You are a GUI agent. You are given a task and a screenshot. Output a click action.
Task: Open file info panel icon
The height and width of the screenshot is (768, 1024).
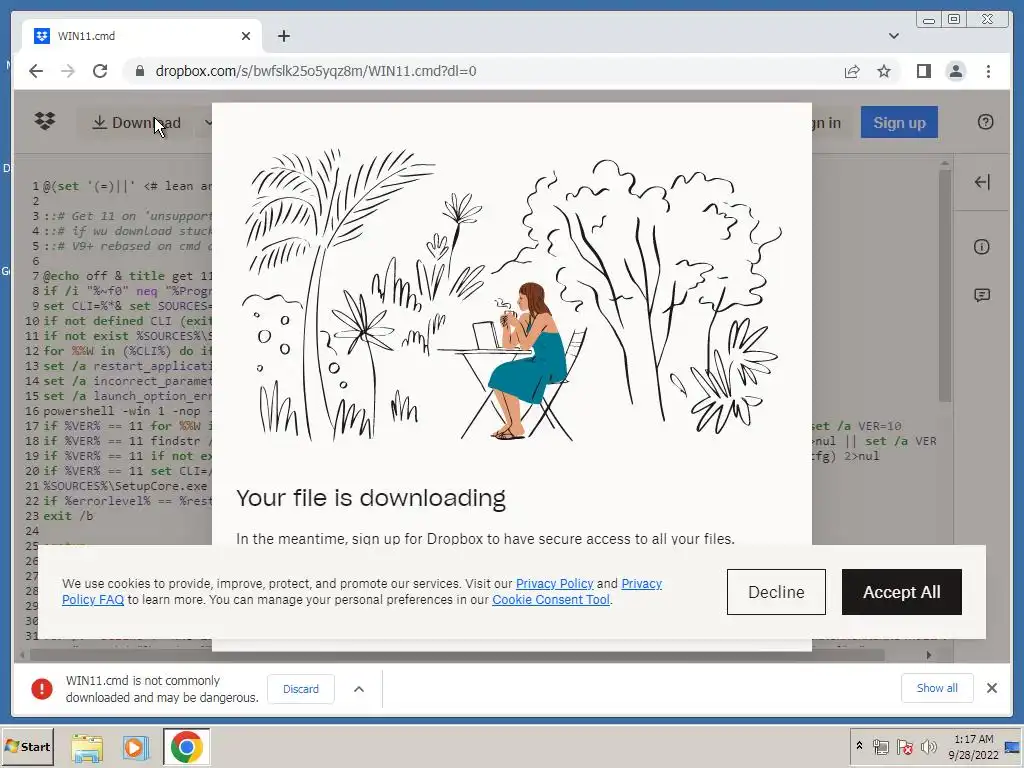pos(982,247)
